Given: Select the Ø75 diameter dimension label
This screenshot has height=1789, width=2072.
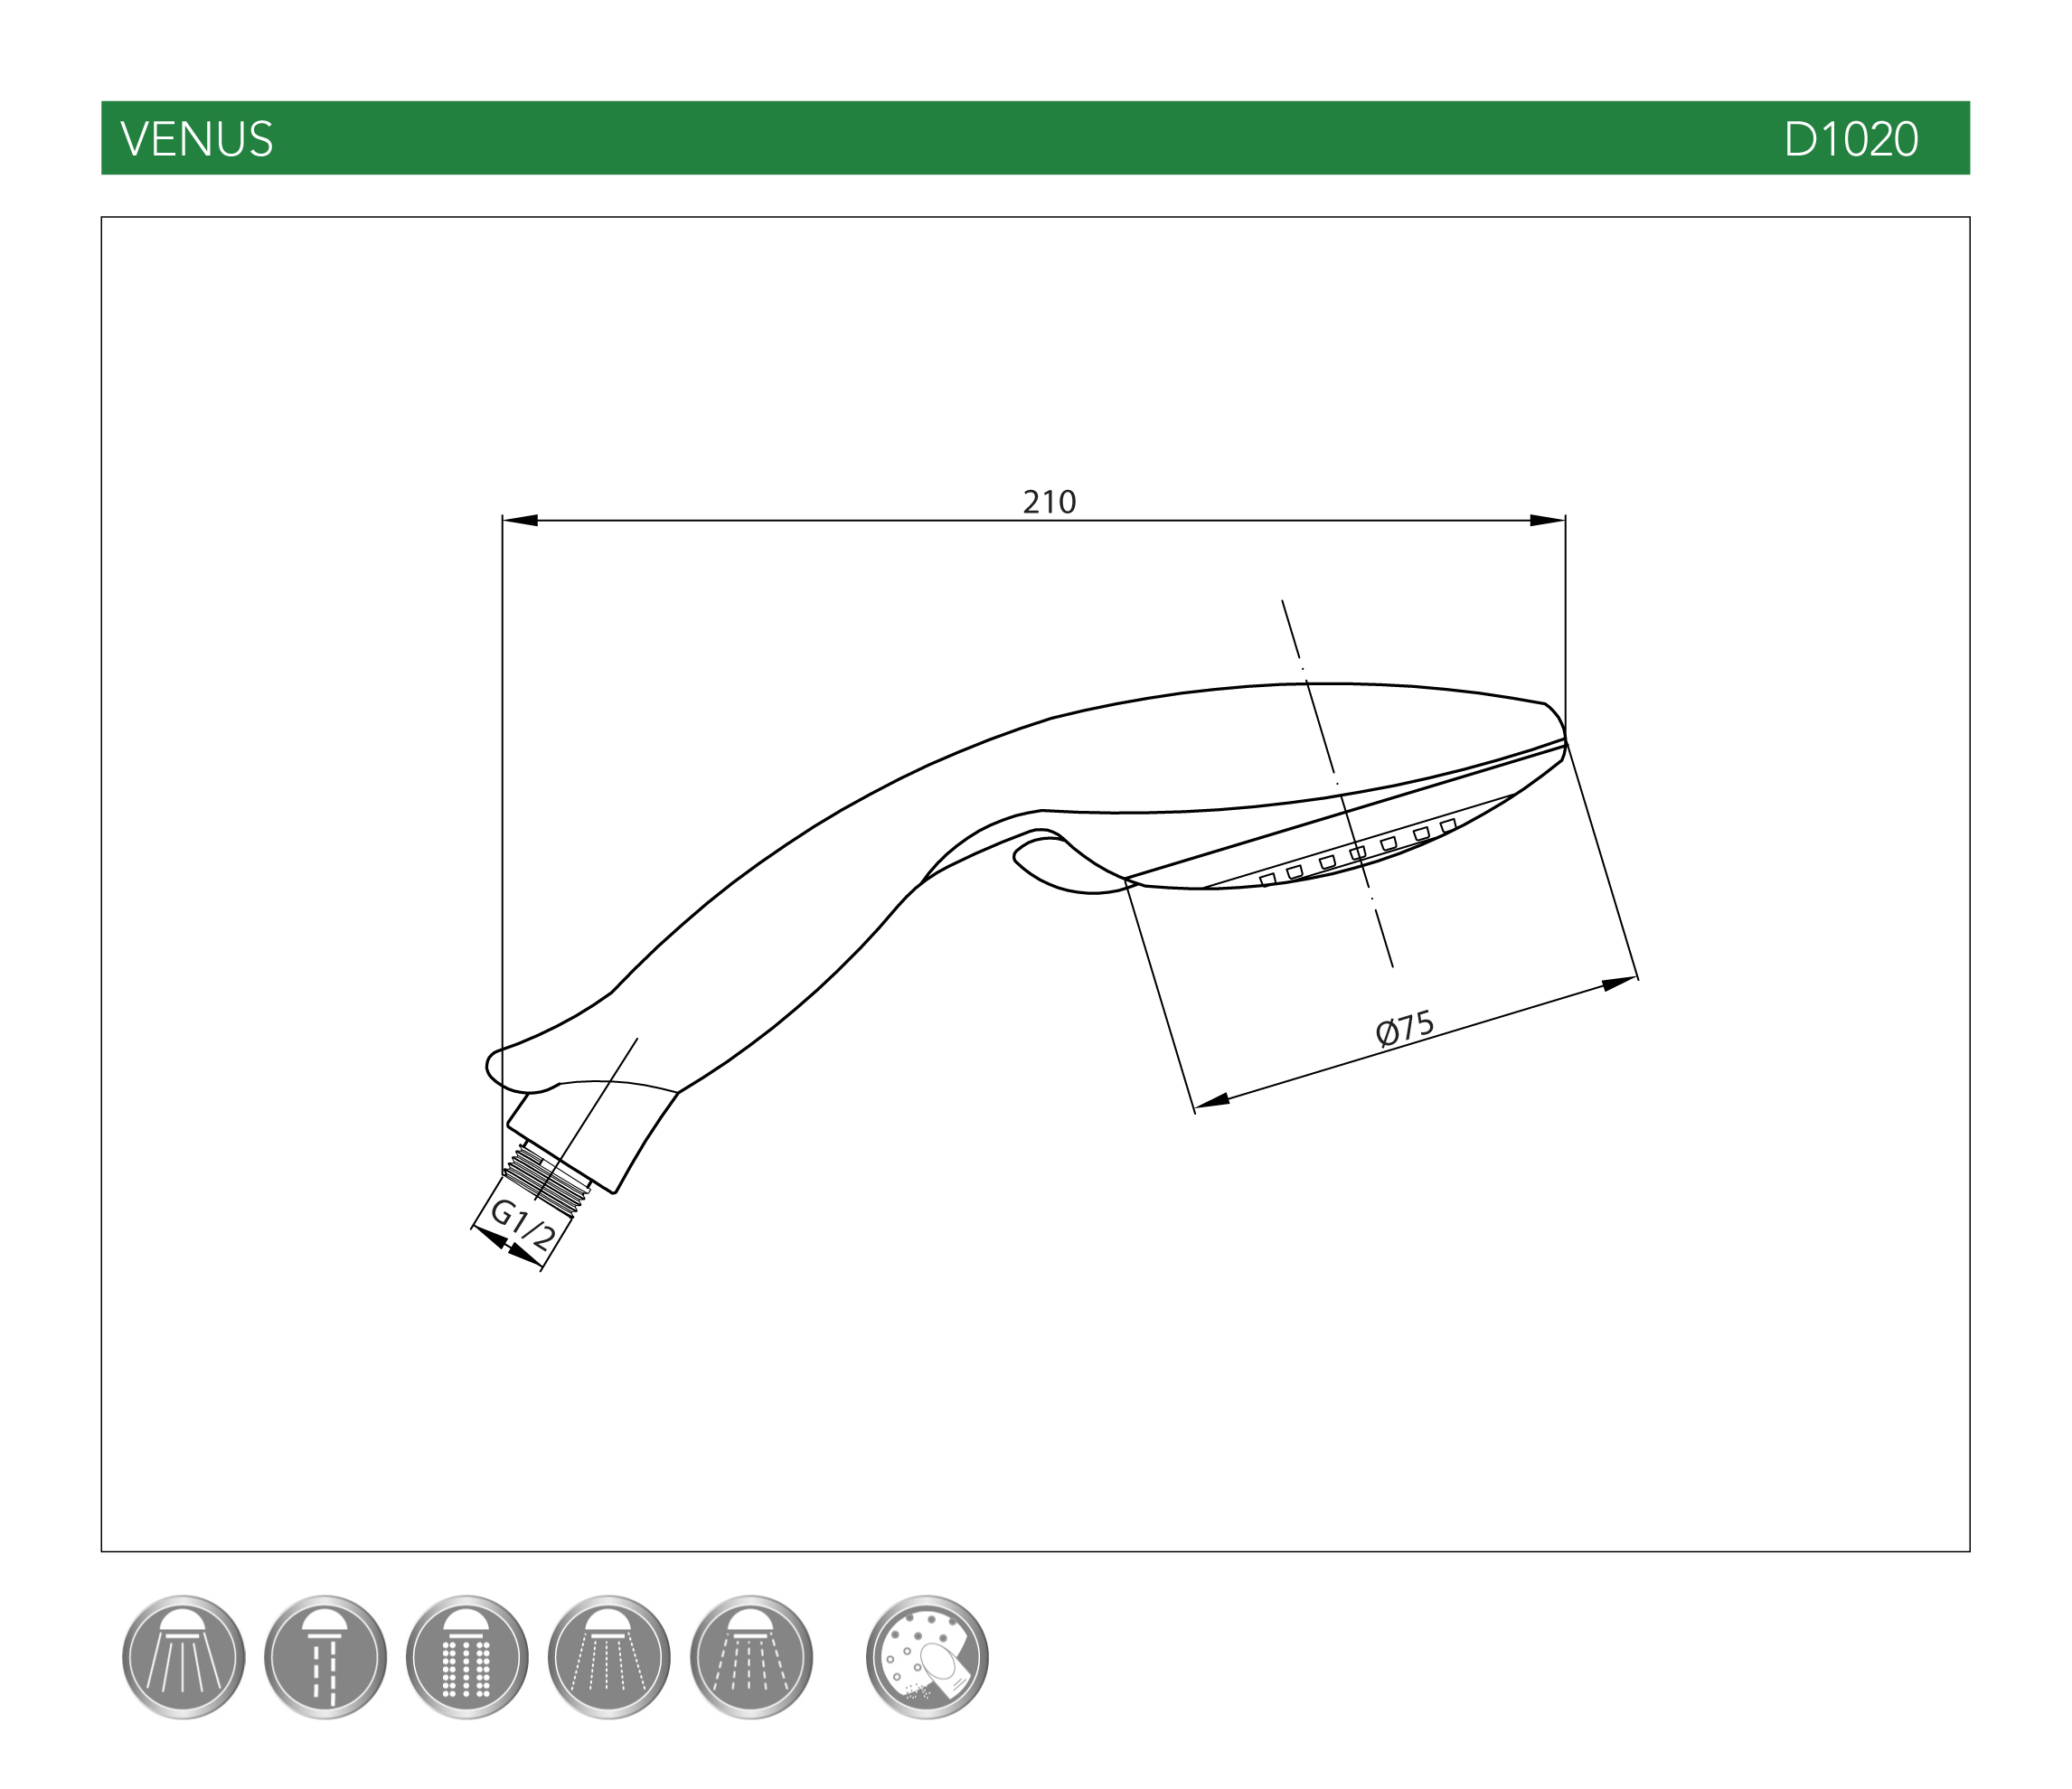Looking at the screenshot, I should [1405, 1028].
